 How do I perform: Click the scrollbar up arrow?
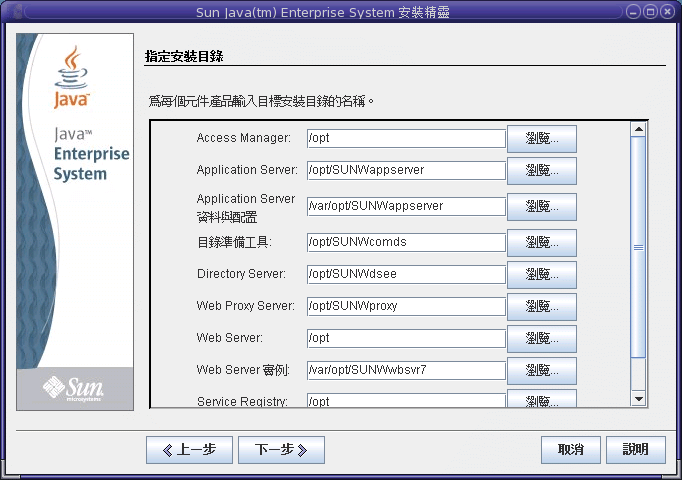[638, 129]
